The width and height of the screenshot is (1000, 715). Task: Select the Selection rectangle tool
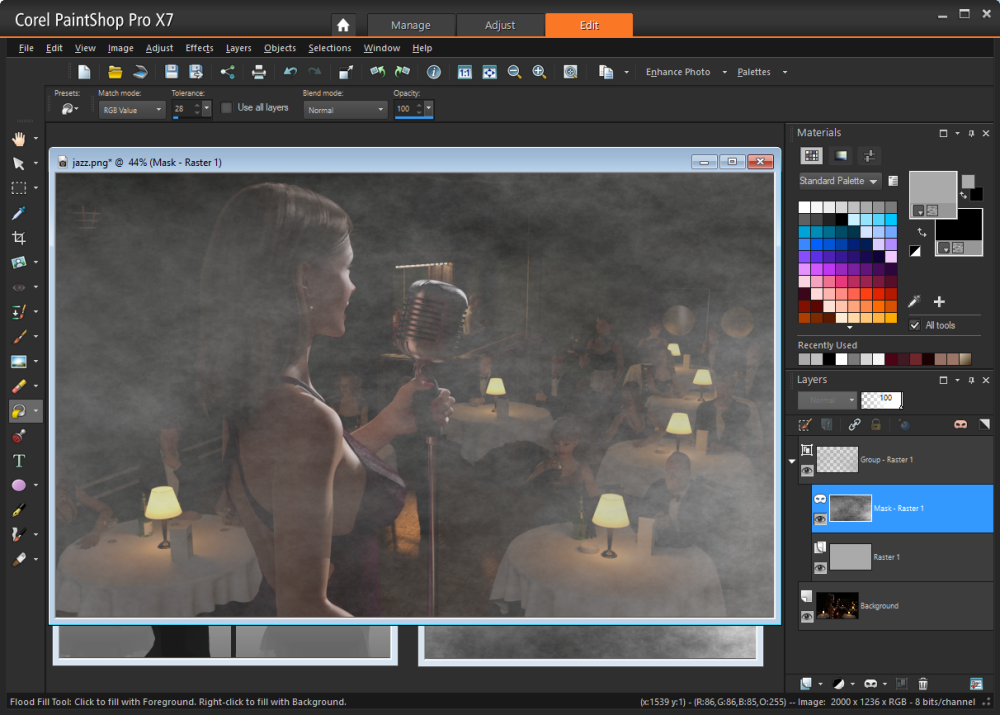(19, 188)
